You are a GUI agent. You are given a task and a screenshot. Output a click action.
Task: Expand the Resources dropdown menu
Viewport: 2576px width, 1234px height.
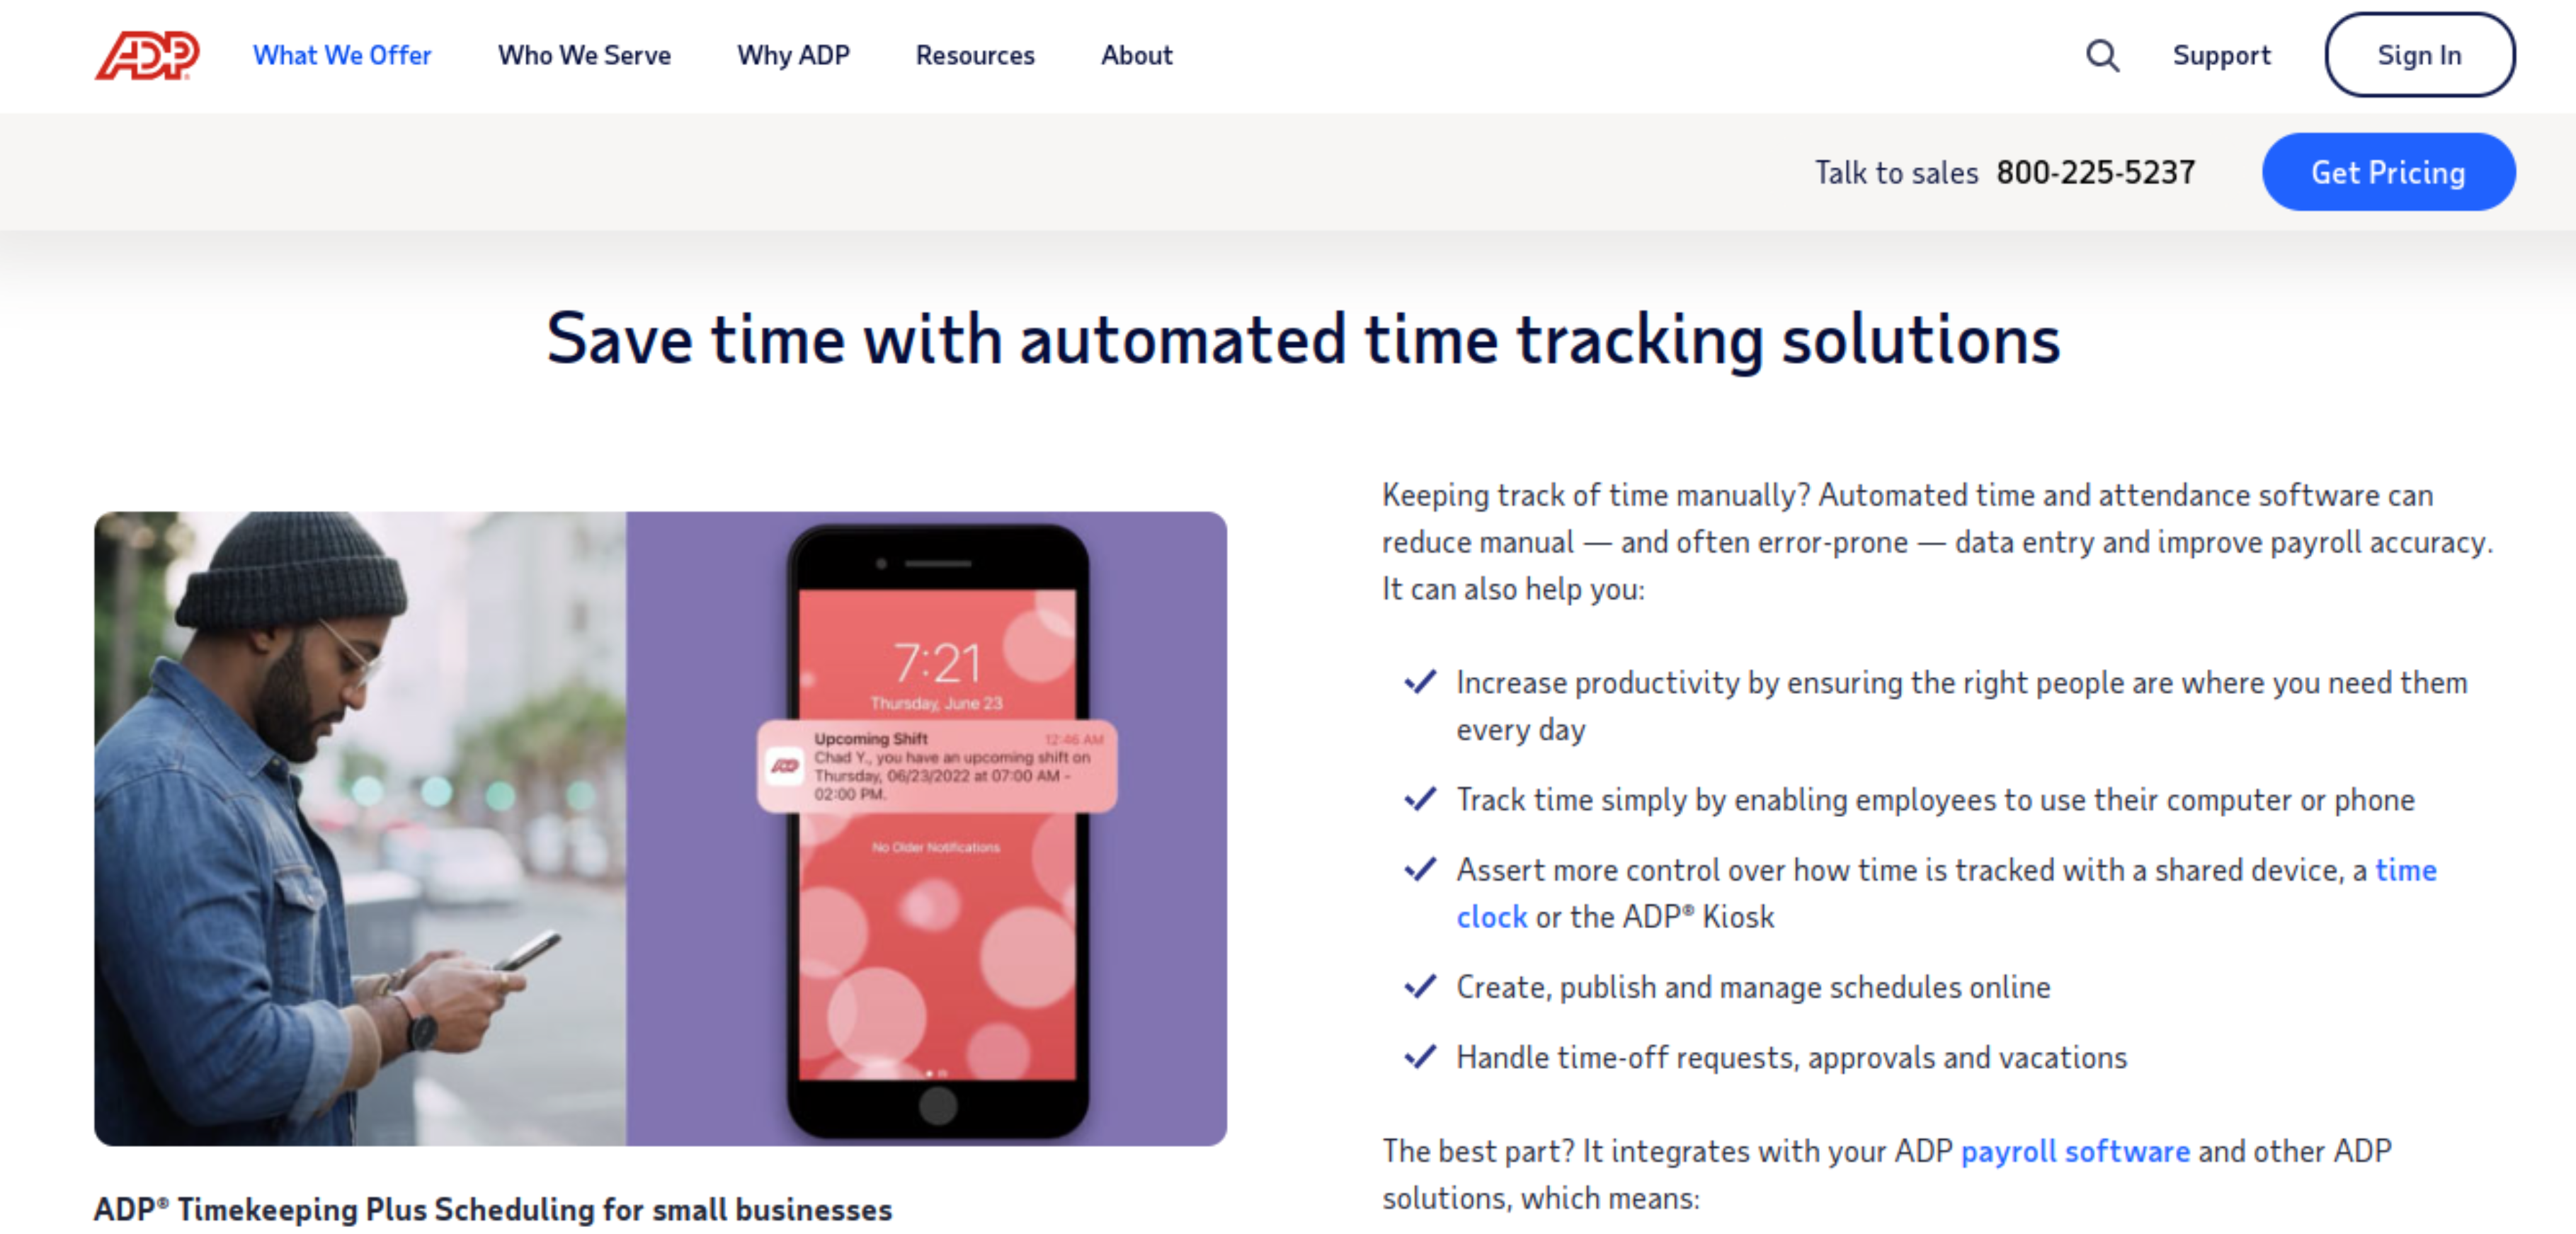click(x=976, y=56)
